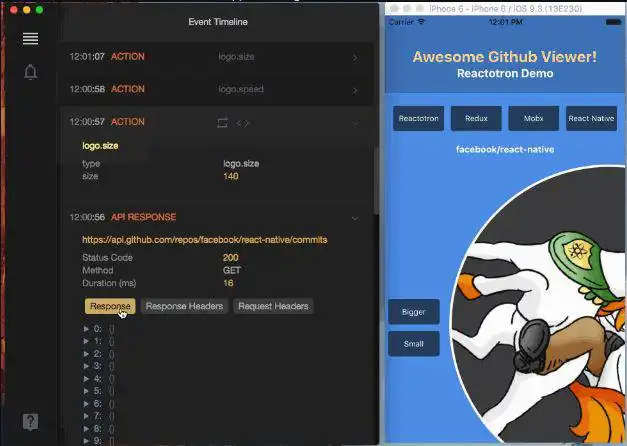This screenshot has width=627, height=446.
Task: Open the notifications bell in the sidebar
Action: 30,72
